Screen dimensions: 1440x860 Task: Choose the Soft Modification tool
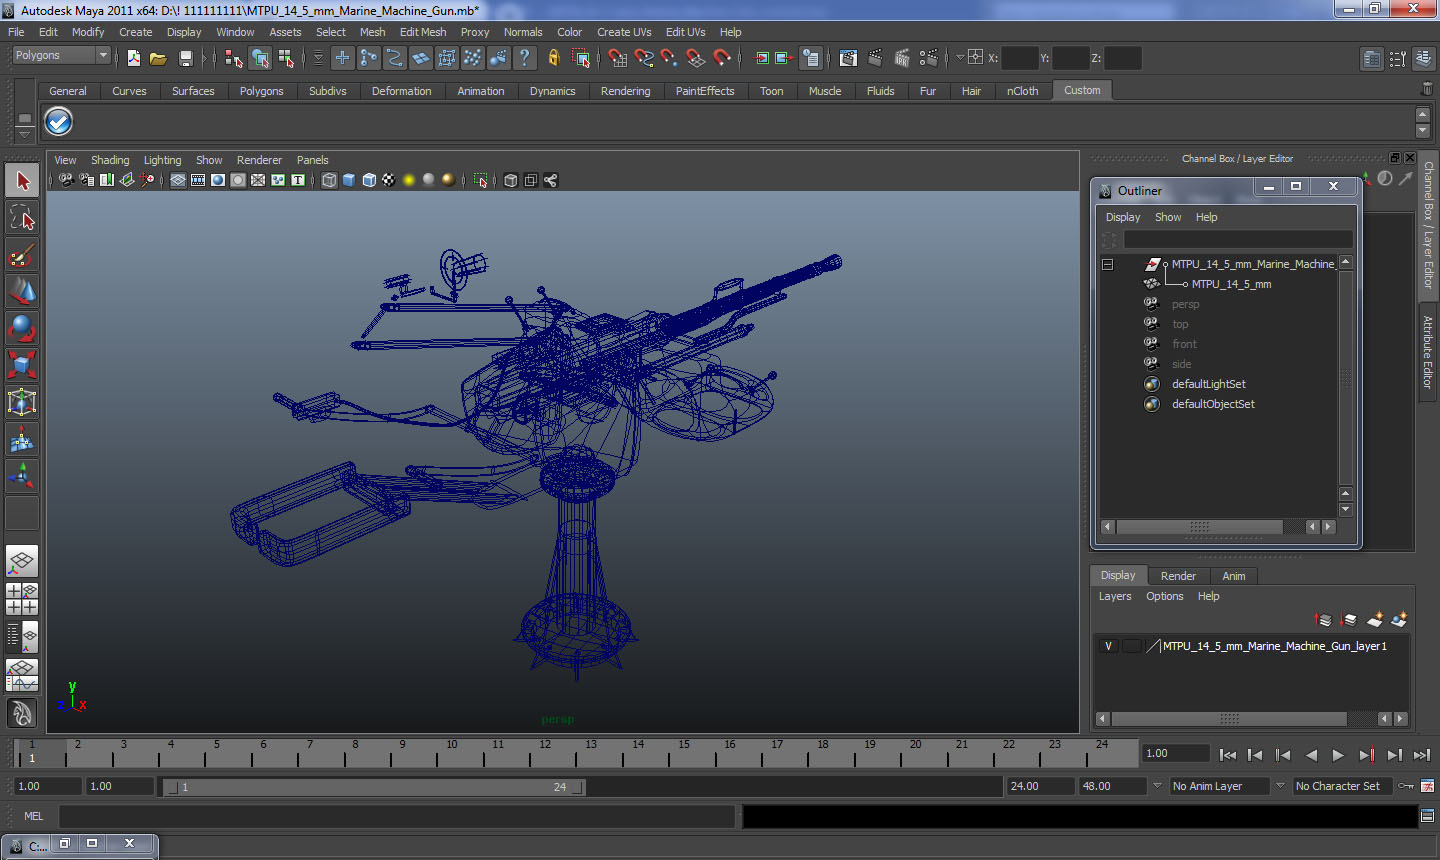pyautogui.click(x=22, y=439)
